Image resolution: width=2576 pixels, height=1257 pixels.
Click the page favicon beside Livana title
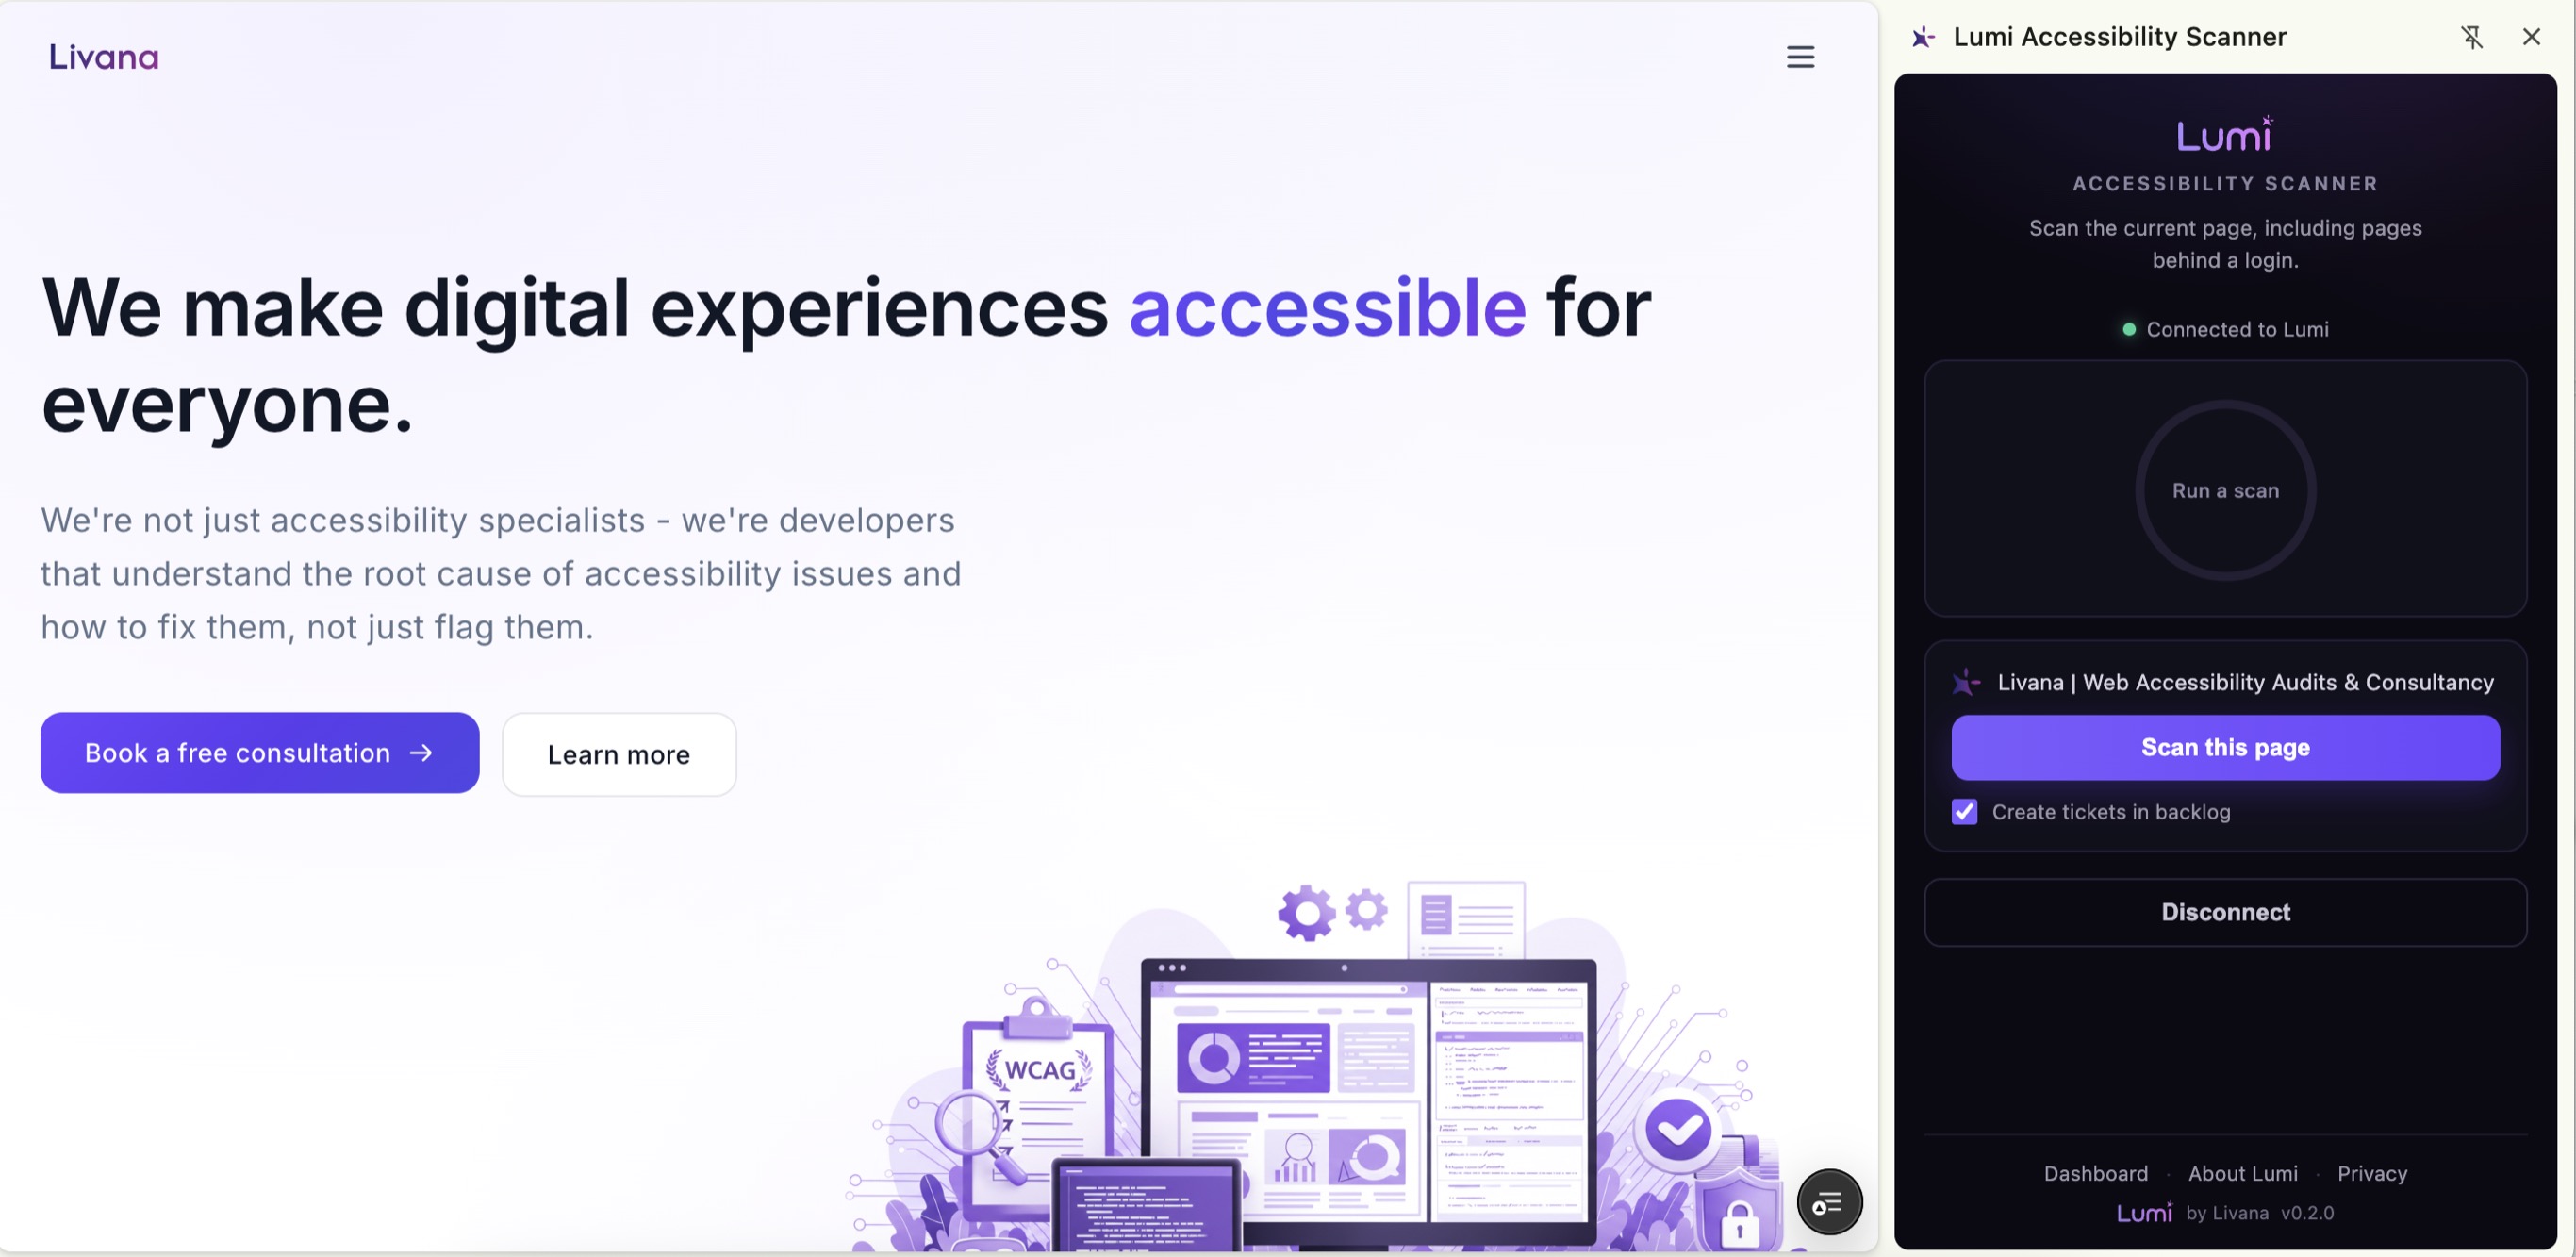click(1966, 682)
